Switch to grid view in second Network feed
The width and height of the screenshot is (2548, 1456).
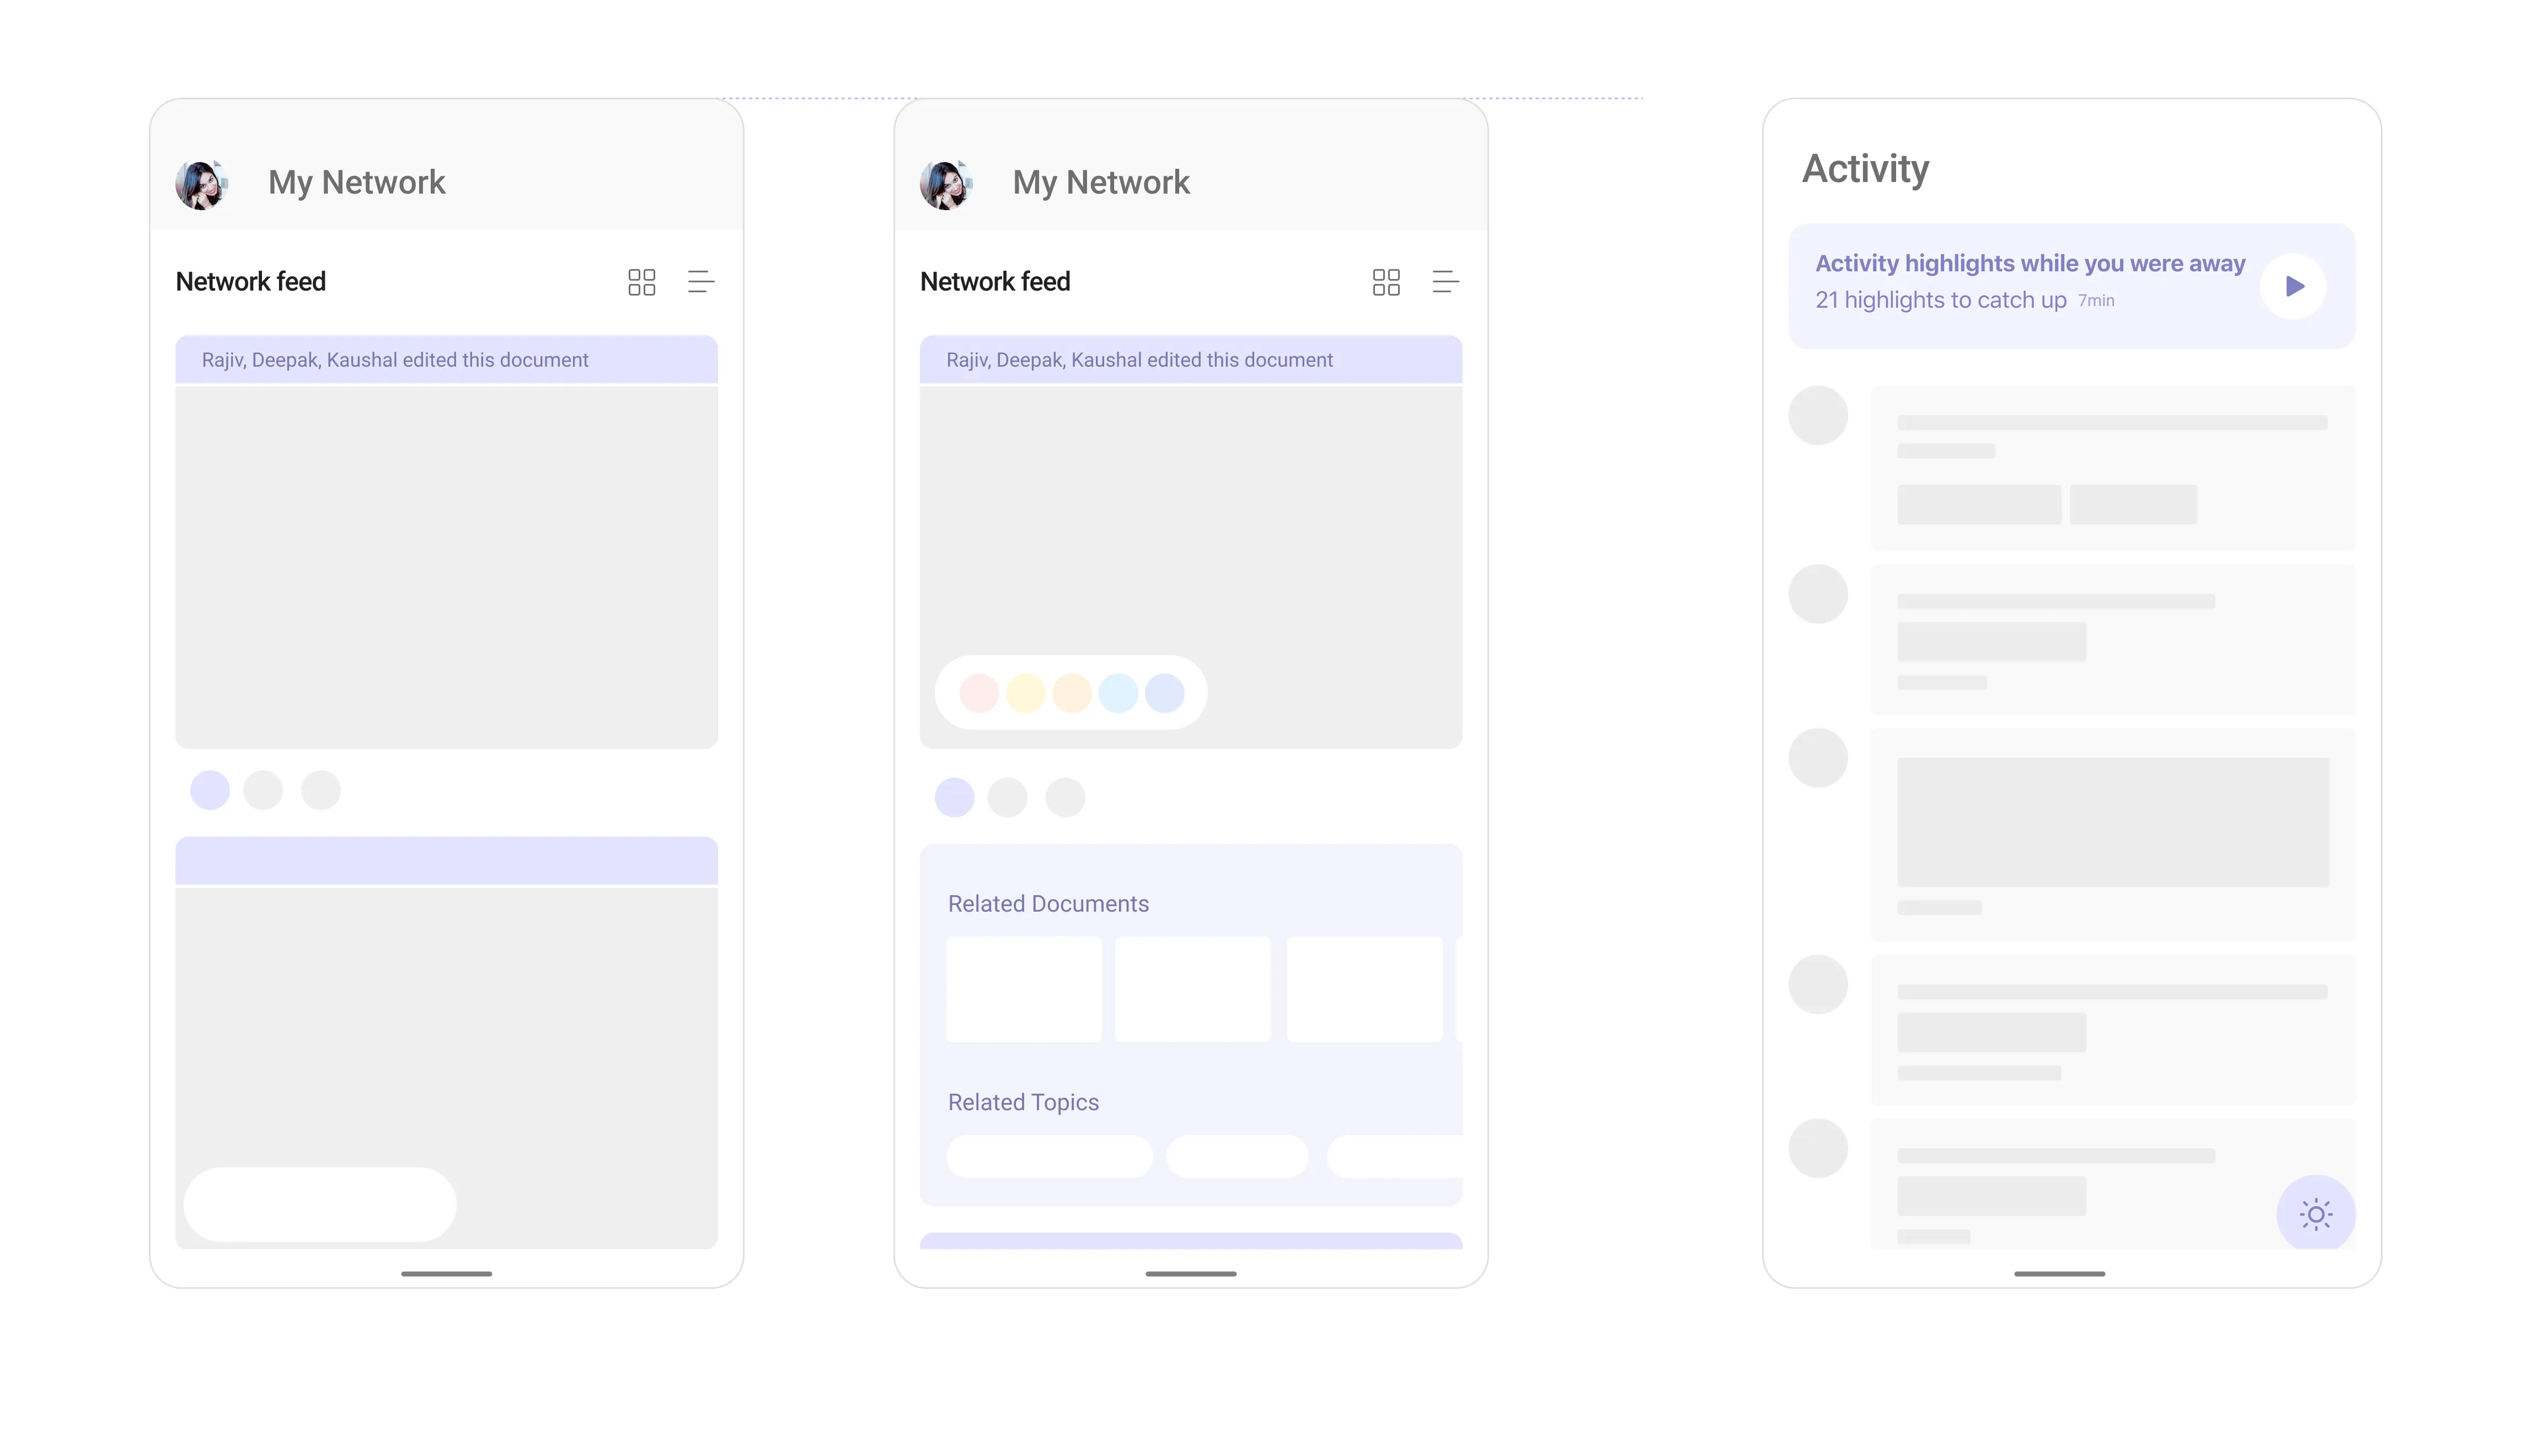(x=1386, y=282)
